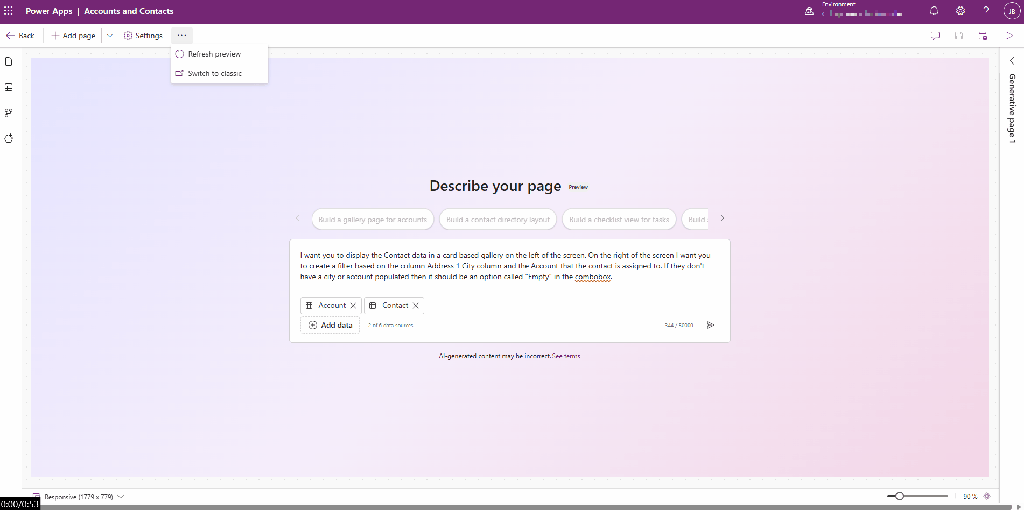Submit the page description with the send icon
1024x510 pixels.
[x=711, y=325]
